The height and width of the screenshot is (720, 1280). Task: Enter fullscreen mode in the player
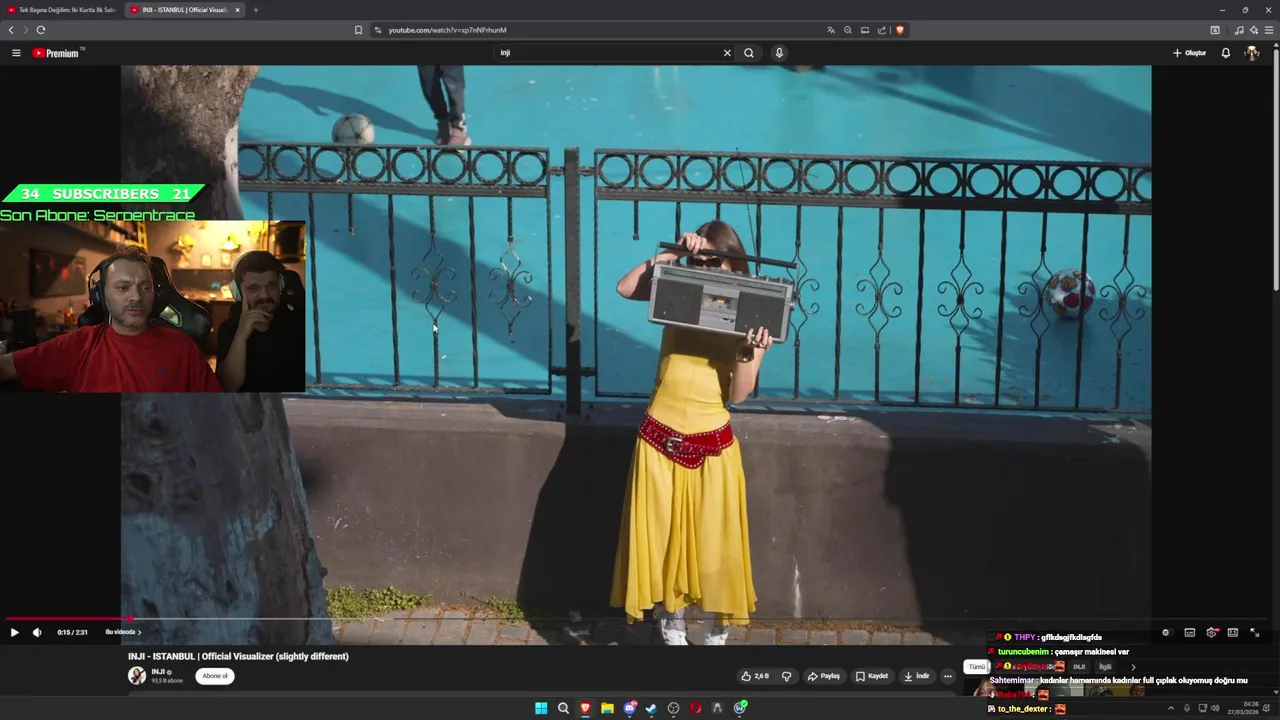[x=1255, y=632]
